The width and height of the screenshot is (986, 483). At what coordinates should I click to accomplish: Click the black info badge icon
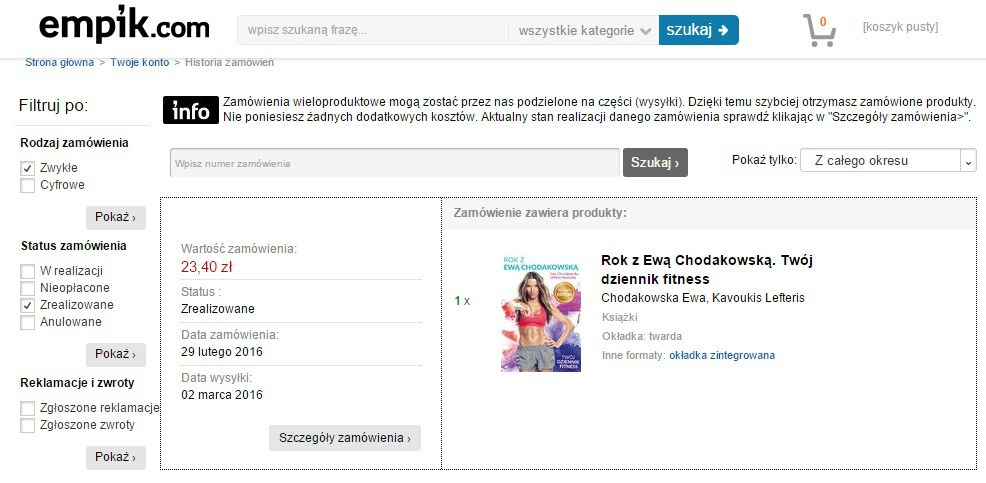(191, 110)
